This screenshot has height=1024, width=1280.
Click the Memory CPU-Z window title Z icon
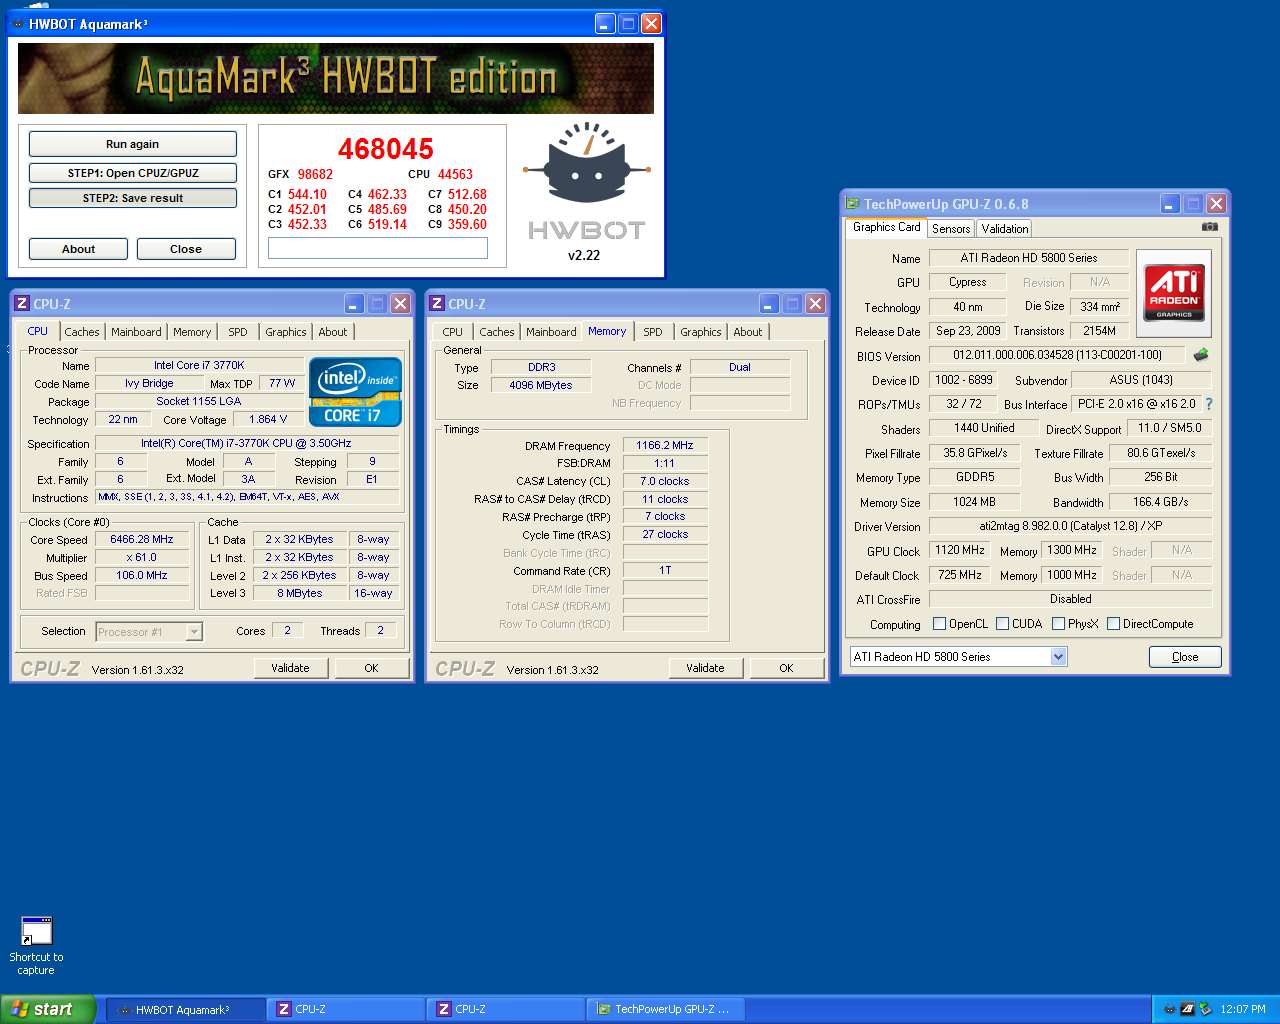coord(437,304)
